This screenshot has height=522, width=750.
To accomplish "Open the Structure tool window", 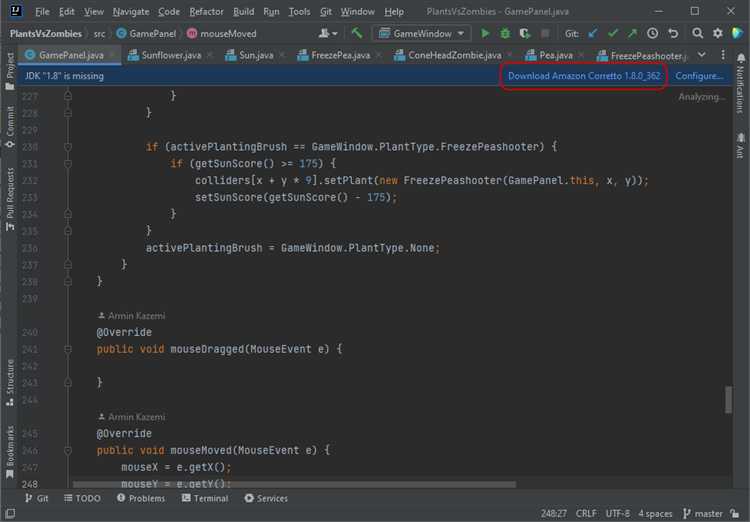I will coord(10,383).
